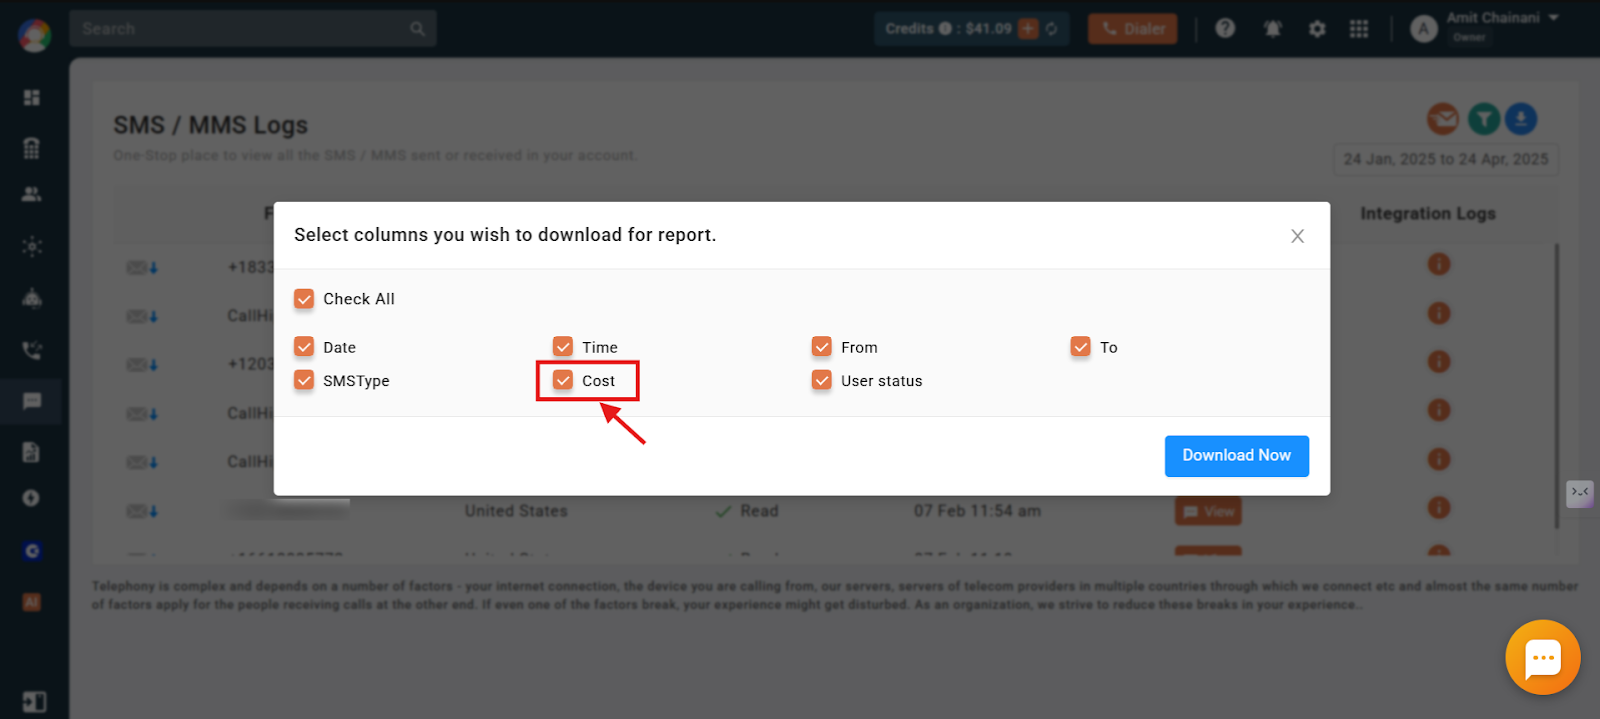Click the SMS / MMS Logs page title
Image resolution: width=1600 pixels, height=719 pixels.
[211, 126]
